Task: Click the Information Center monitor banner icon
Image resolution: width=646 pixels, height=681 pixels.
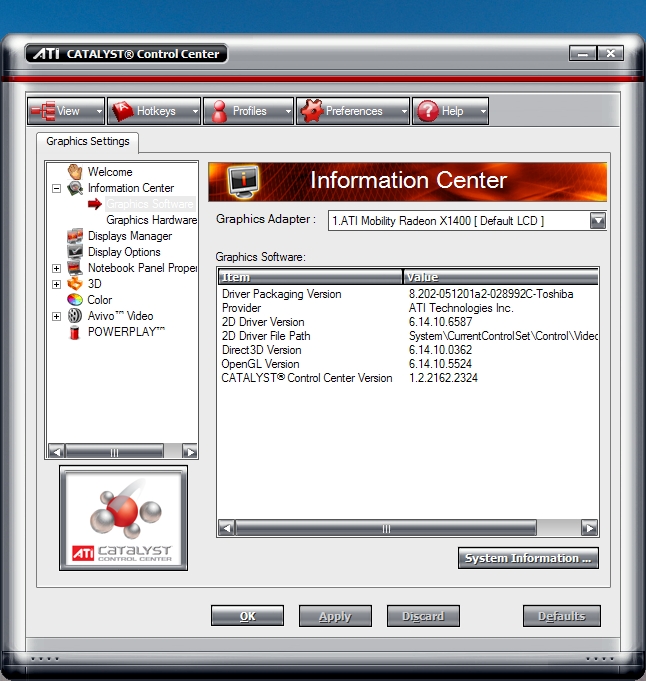Action: 243,181
